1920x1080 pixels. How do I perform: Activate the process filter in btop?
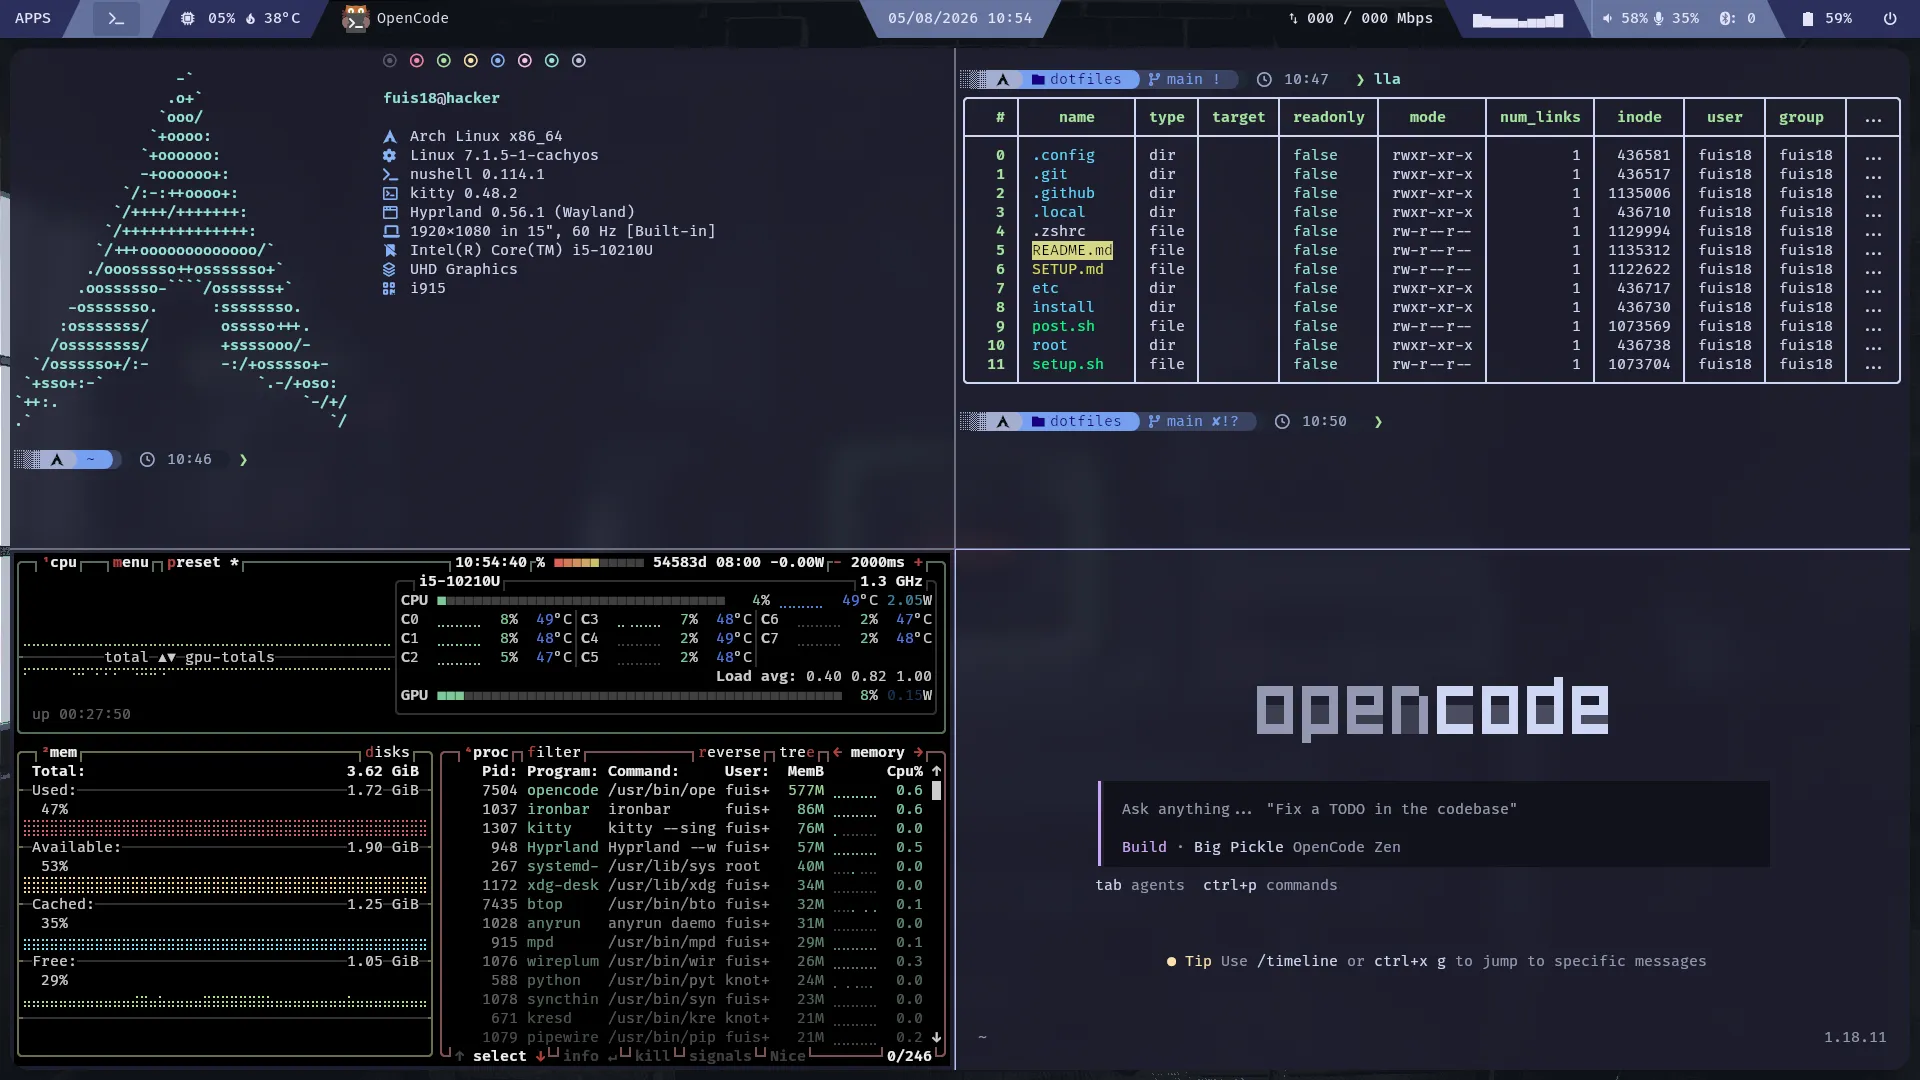tap(554, 752)
